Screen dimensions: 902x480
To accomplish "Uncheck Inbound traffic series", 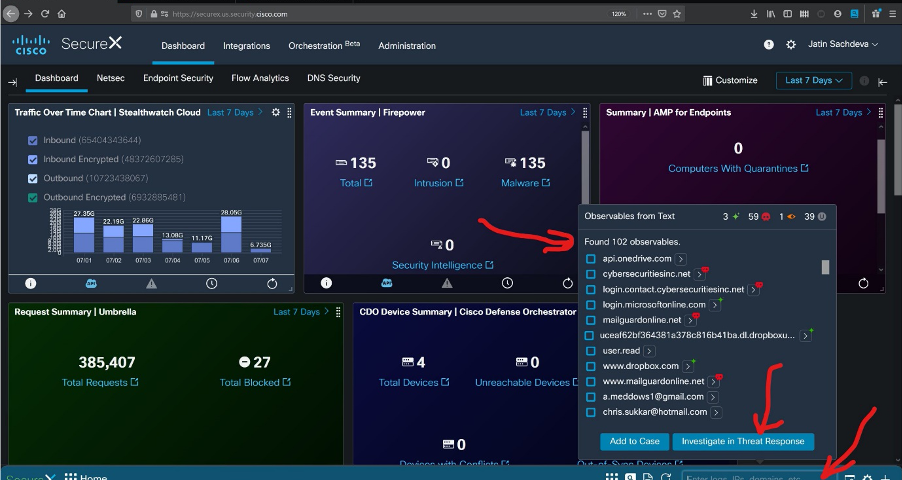I will click(33, 140).
